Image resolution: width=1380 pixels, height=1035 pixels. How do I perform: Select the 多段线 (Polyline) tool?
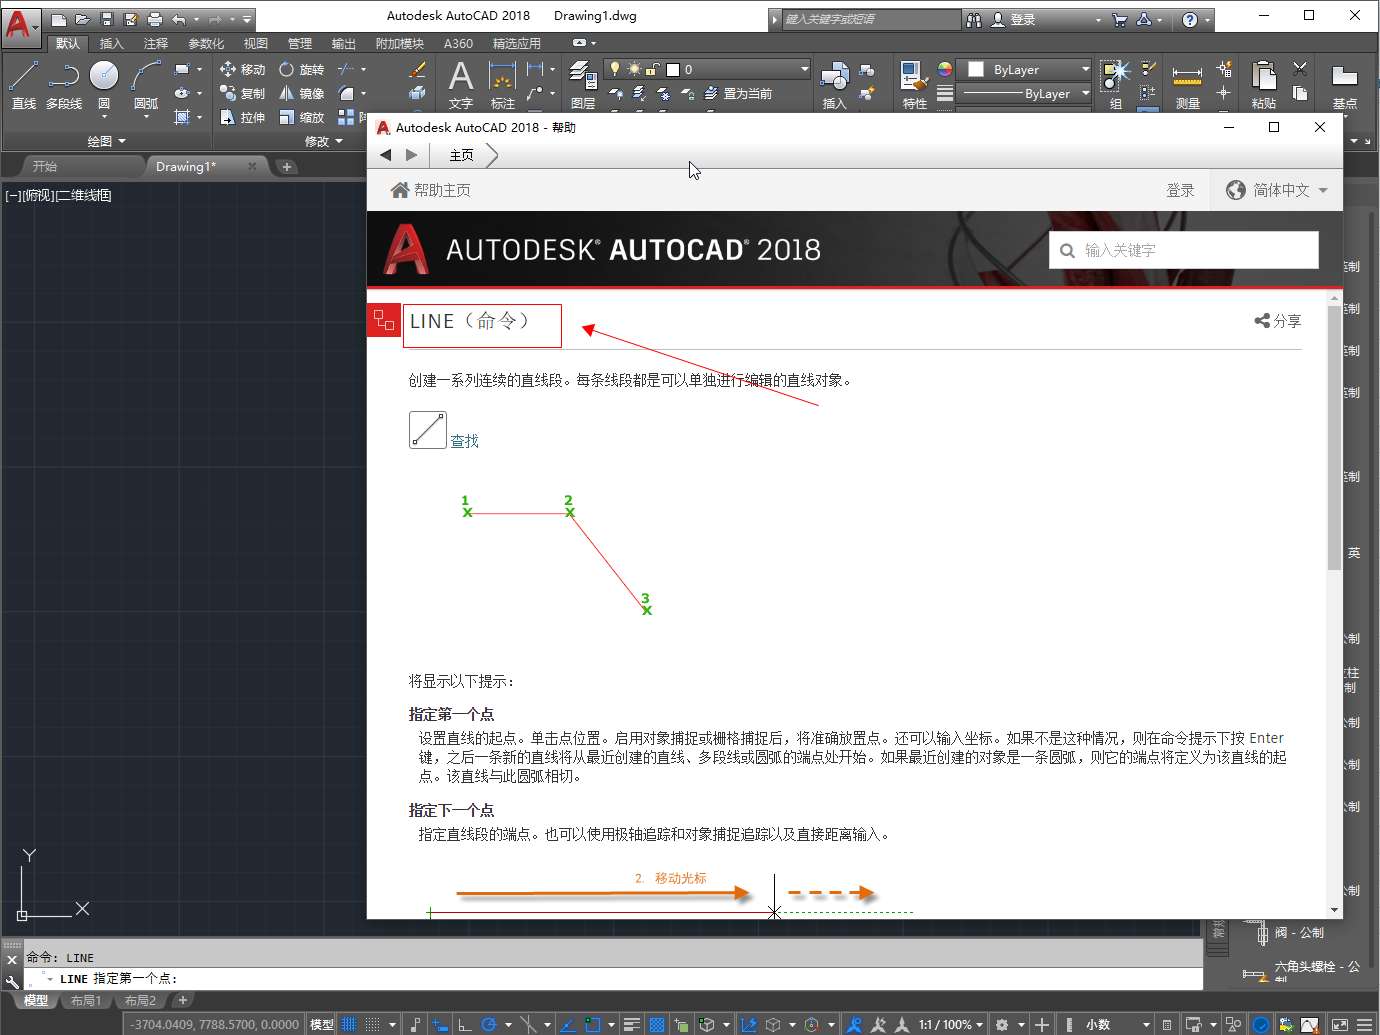(64, 83)
